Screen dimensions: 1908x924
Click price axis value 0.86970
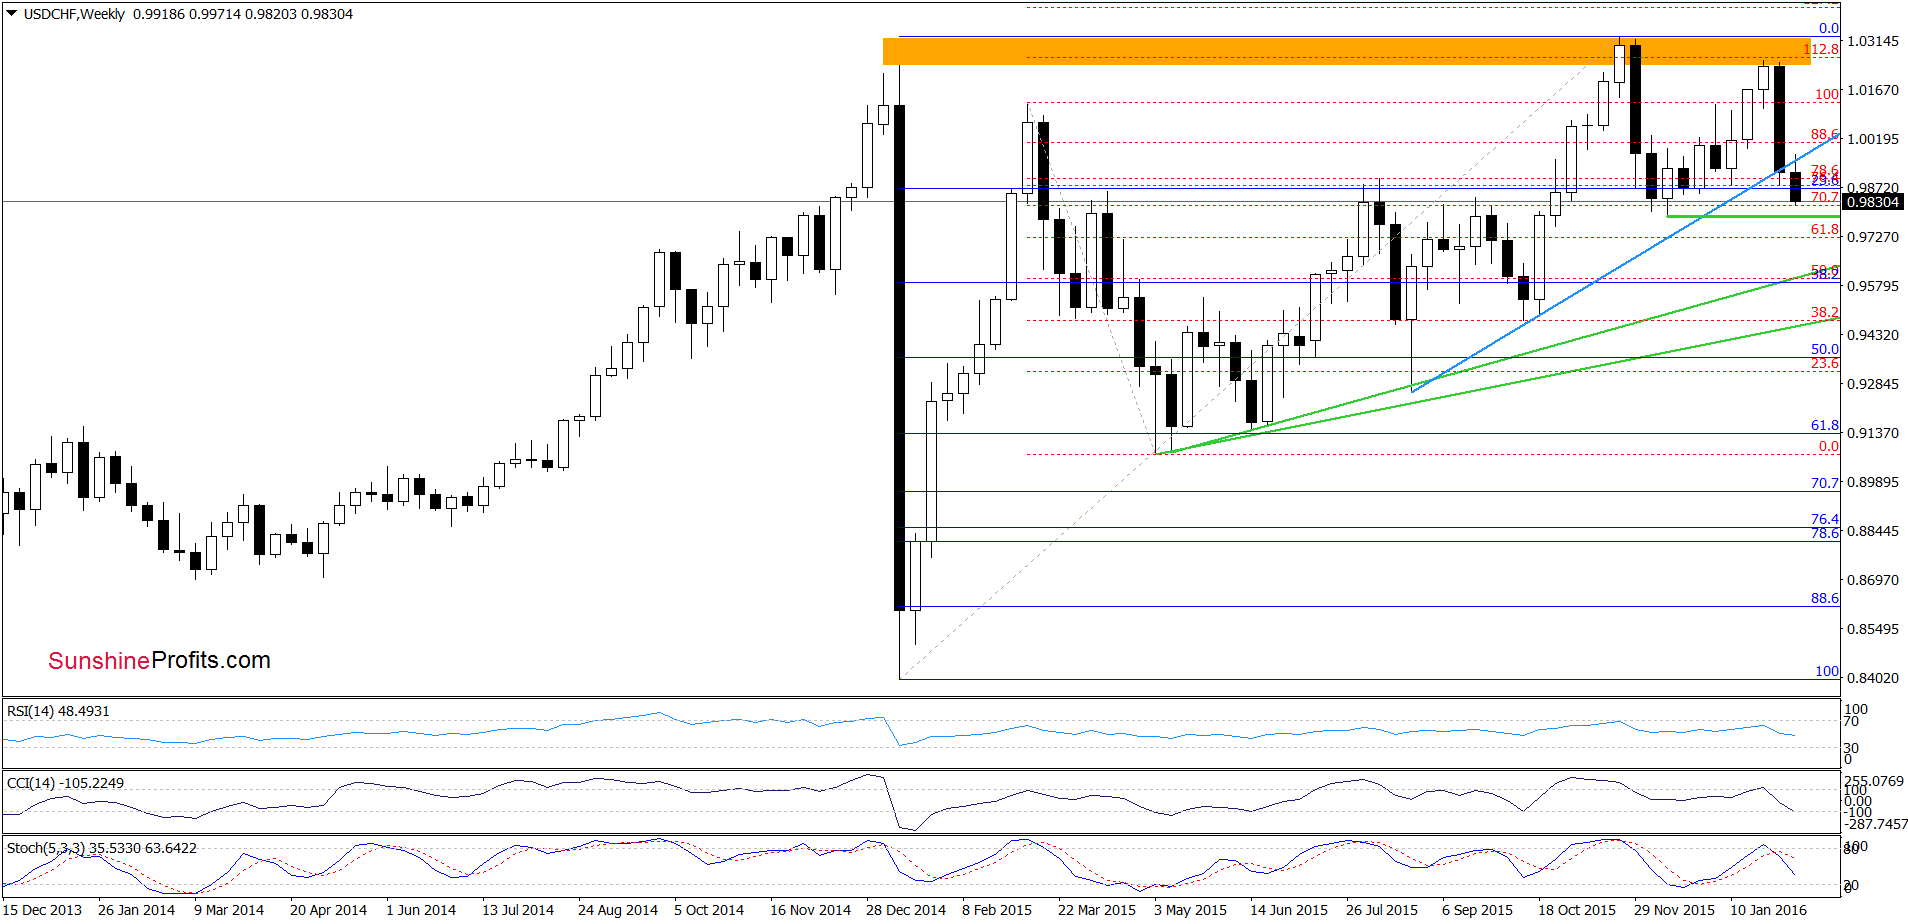[1873, 580]
